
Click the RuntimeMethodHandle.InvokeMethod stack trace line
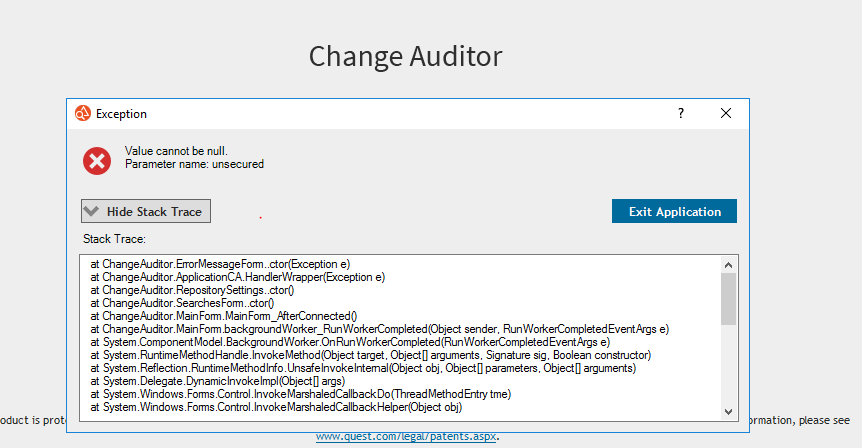coord(371,355)
